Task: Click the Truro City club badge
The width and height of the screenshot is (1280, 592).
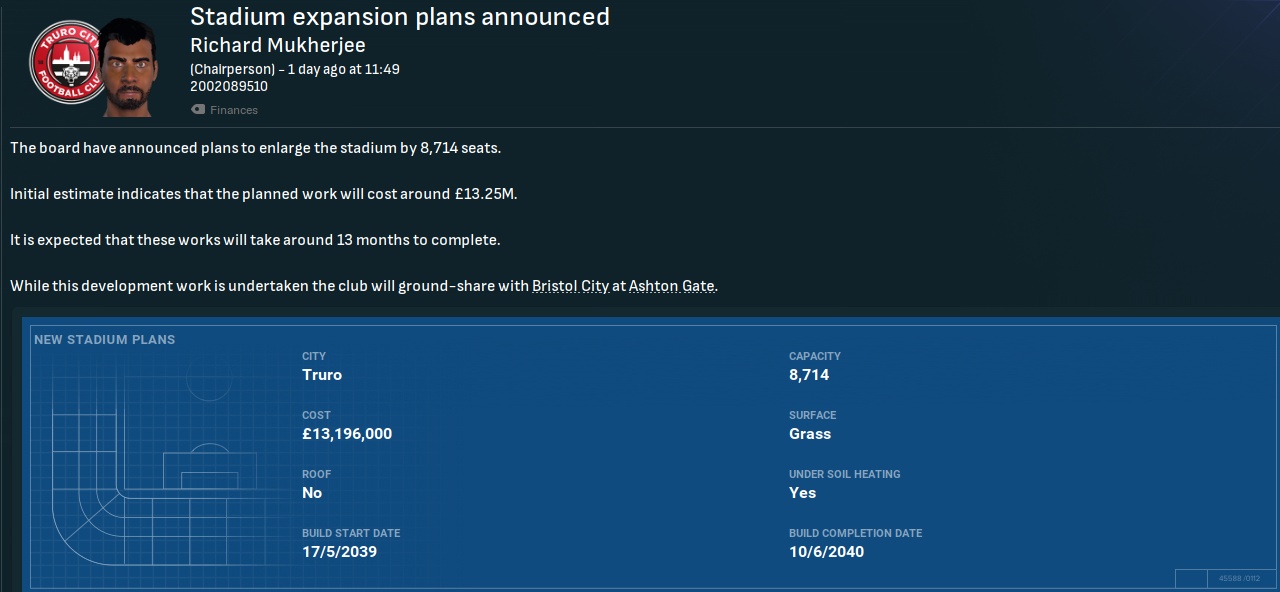Action: (65, 62)
